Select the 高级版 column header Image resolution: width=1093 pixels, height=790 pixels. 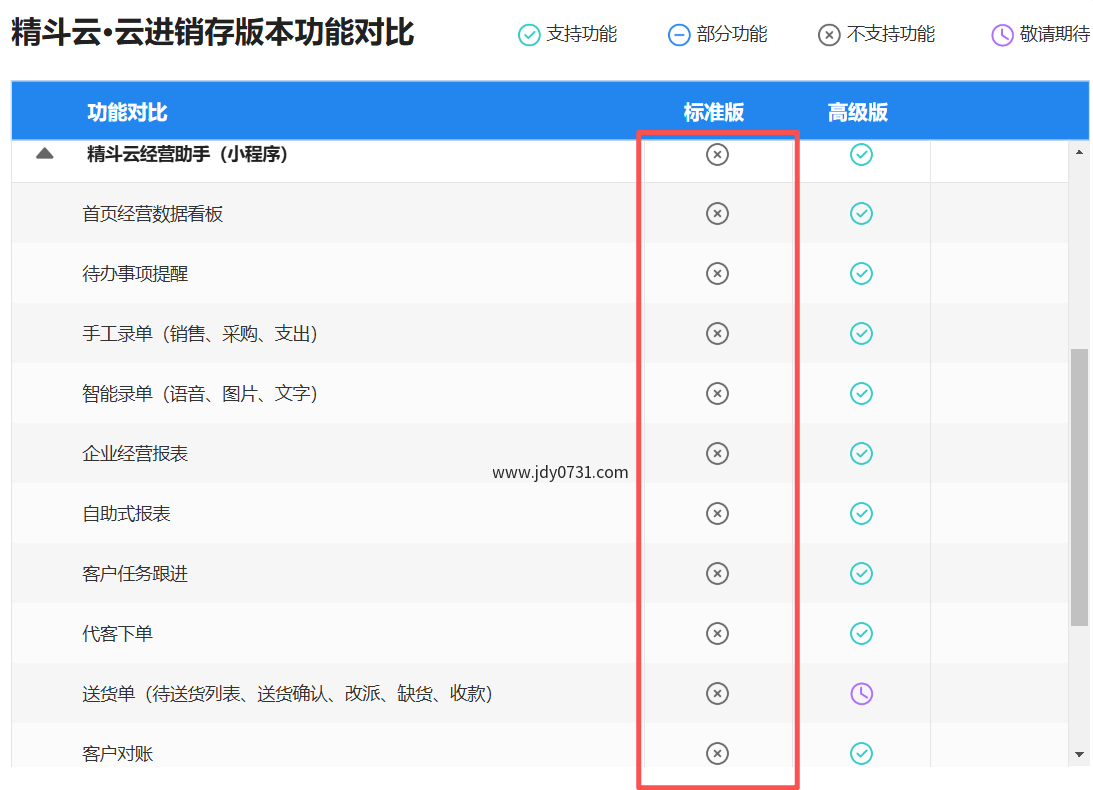pyautogui.click(x=858, y=112)
